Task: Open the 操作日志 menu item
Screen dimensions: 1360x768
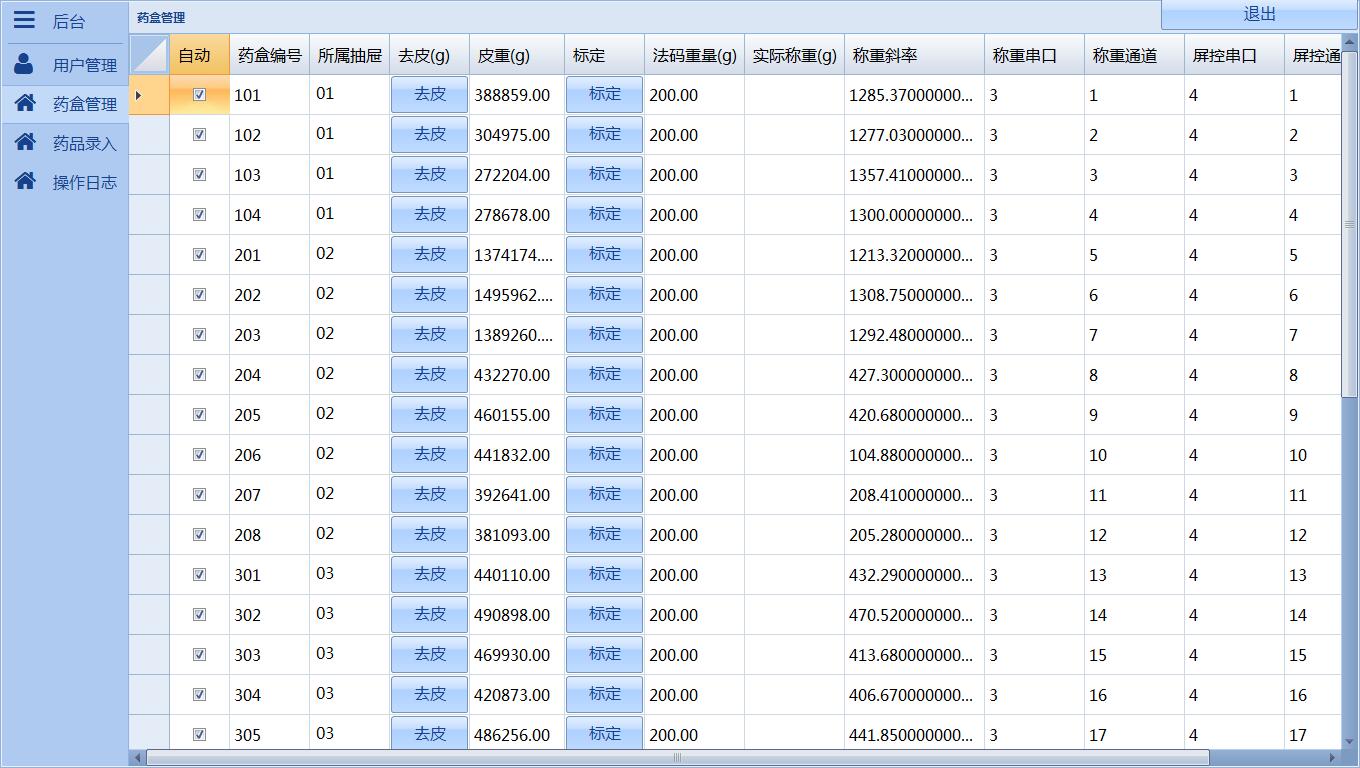Action: tap(84, 182)
